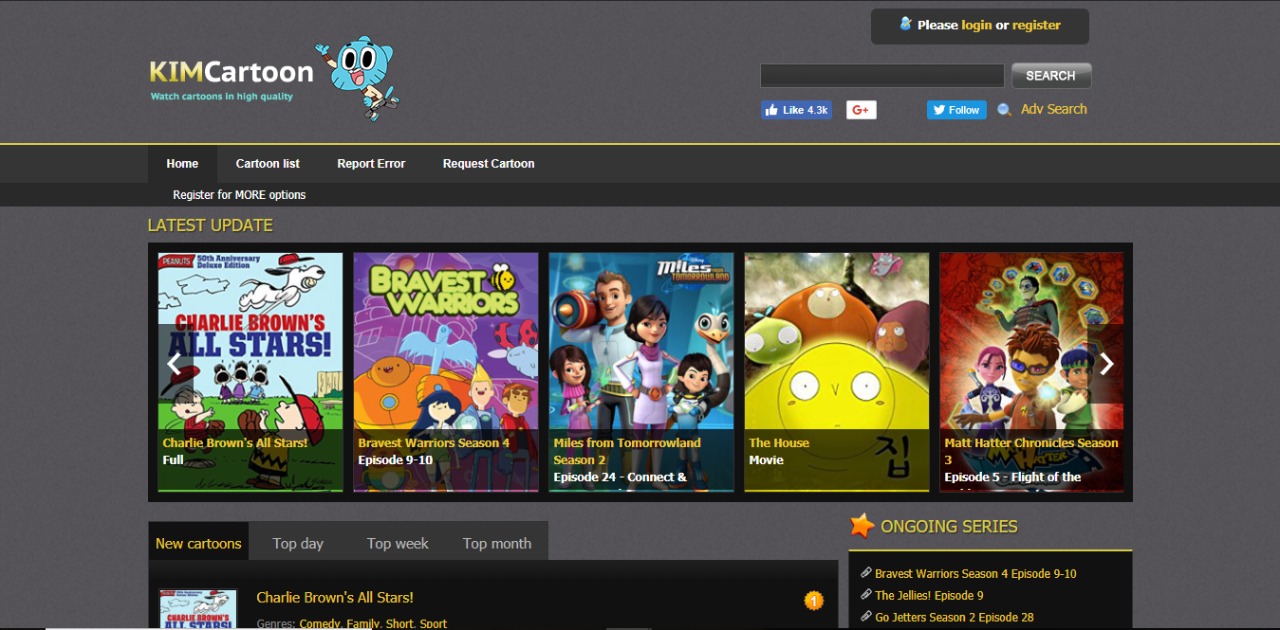Click the LATEST UPDATE heading
The image size is (1280, 630).
(x=210, y=226)
